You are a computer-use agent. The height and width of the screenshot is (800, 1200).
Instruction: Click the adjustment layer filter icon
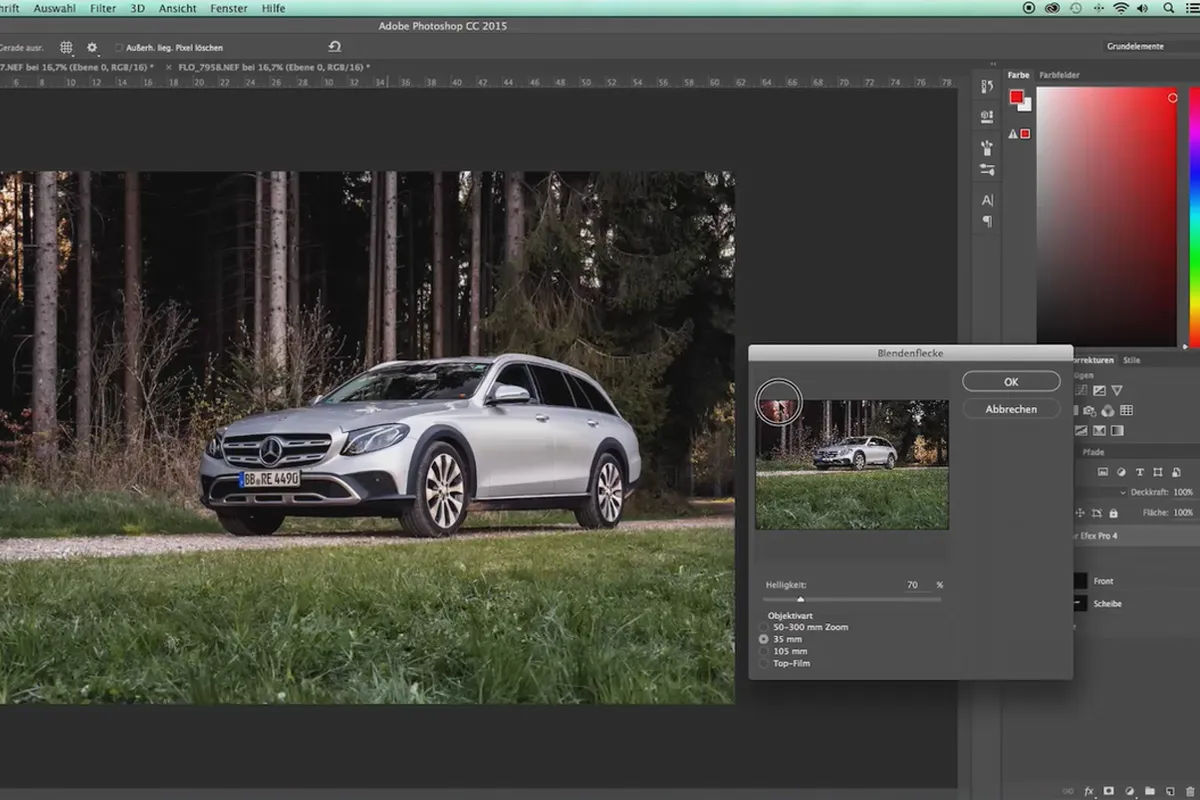click(x=1121, y=471)
